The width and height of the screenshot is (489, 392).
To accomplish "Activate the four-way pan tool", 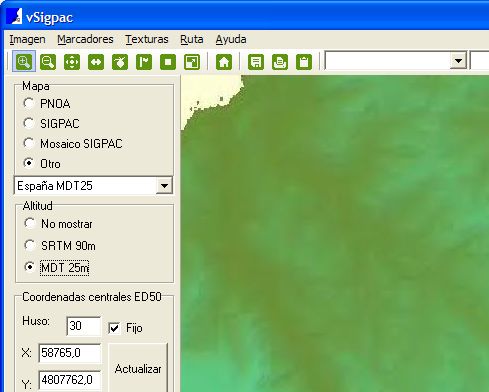I will tap(72, 62).
